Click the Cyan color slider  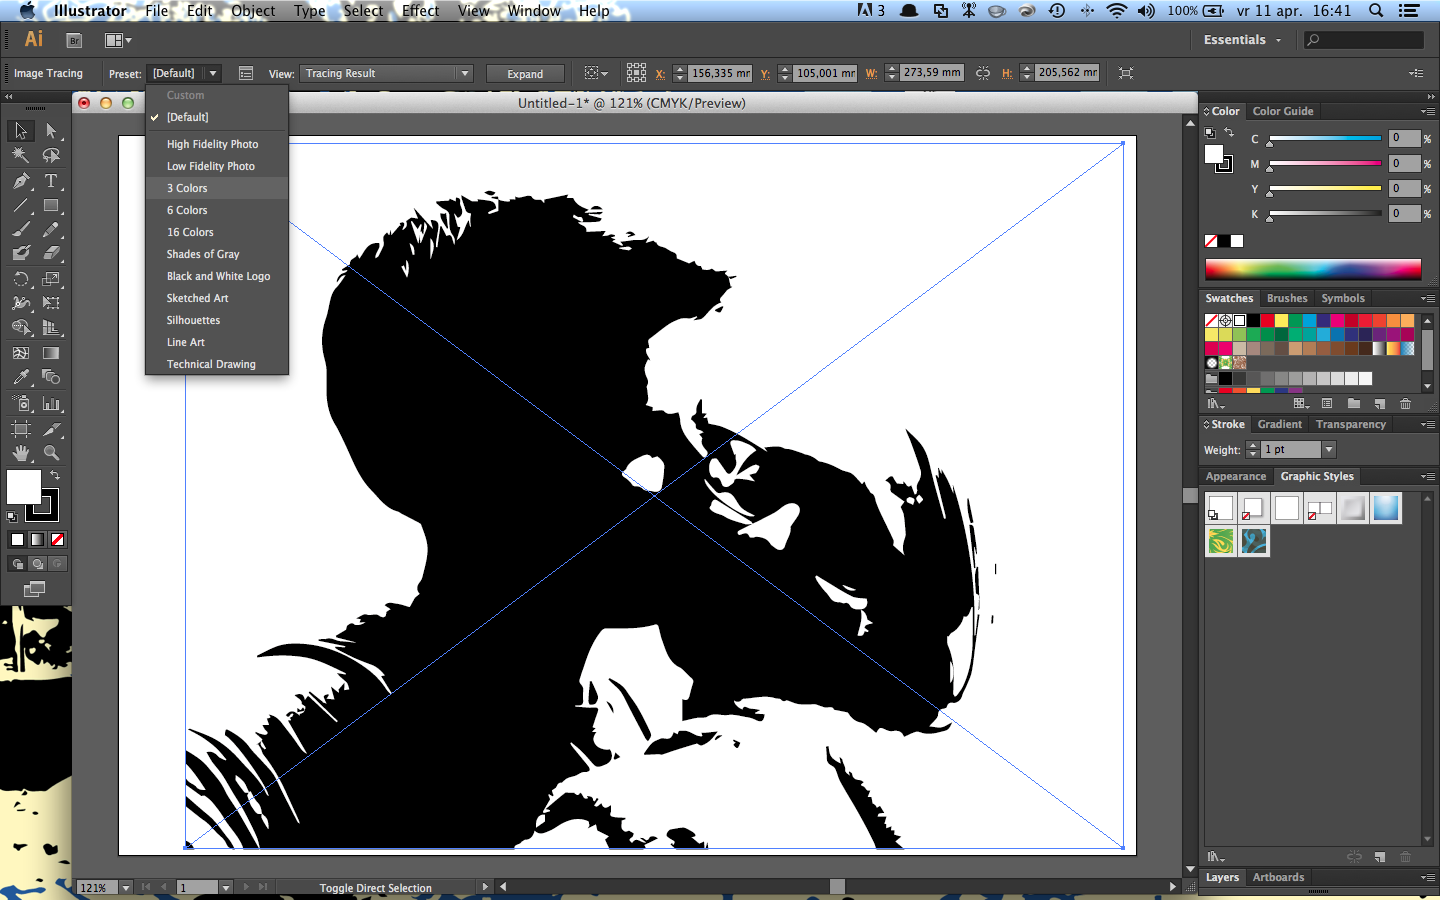[1325, 138]
